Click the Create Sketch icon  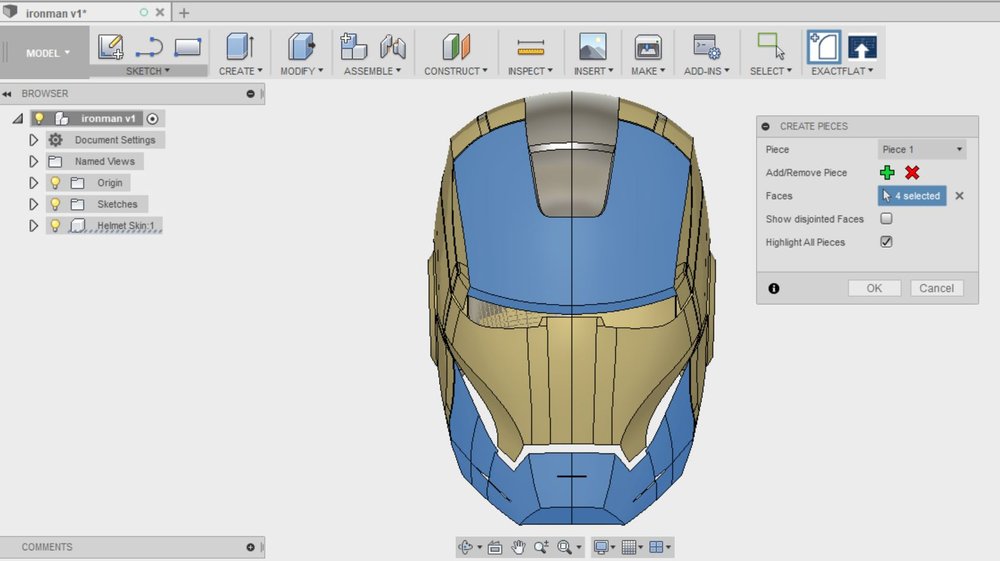click(110, 47)
